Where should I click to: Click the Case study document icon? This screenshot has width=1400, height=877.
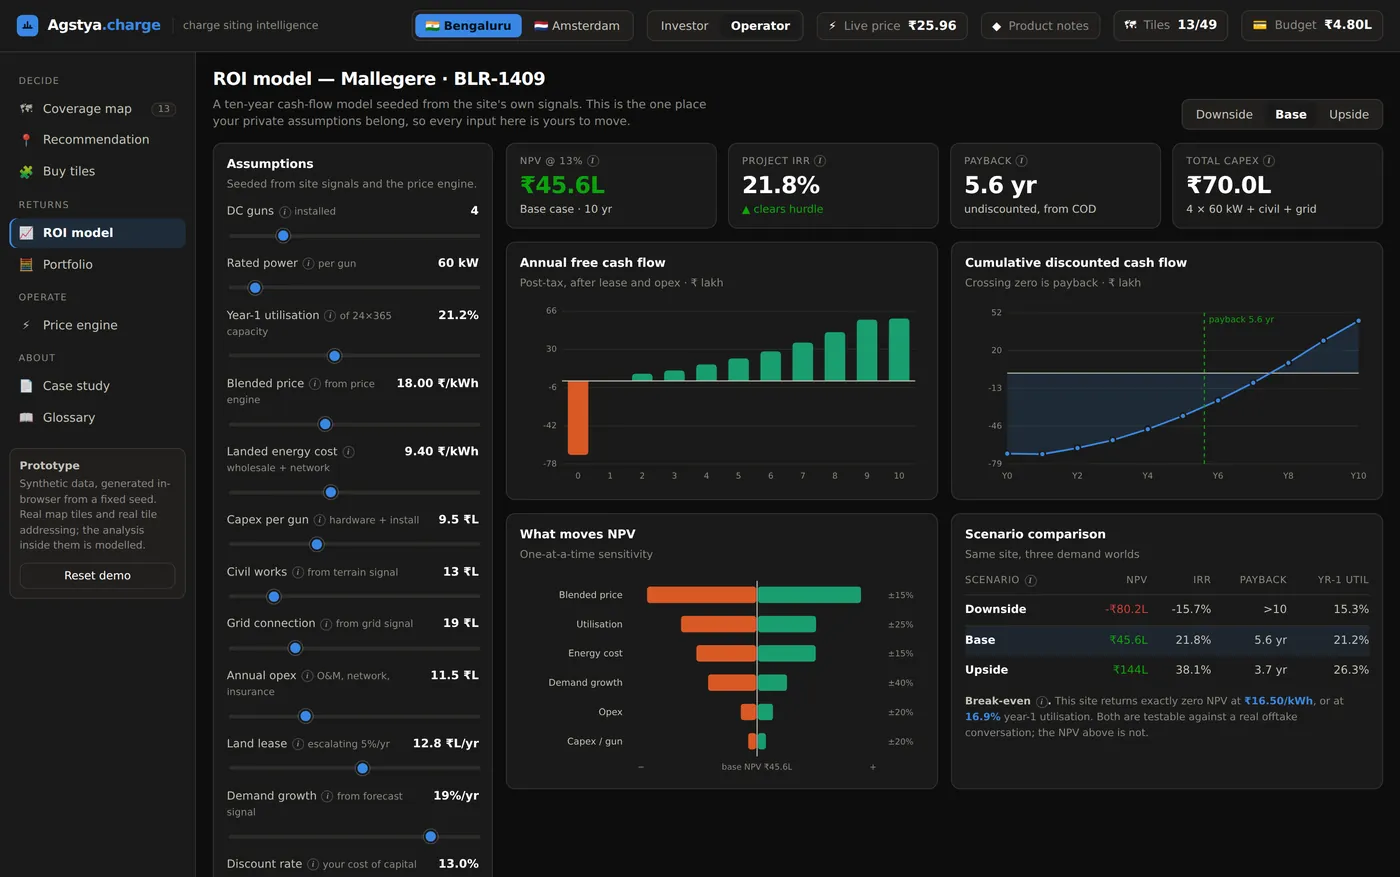pyautogui.click(x=26, y=386)
